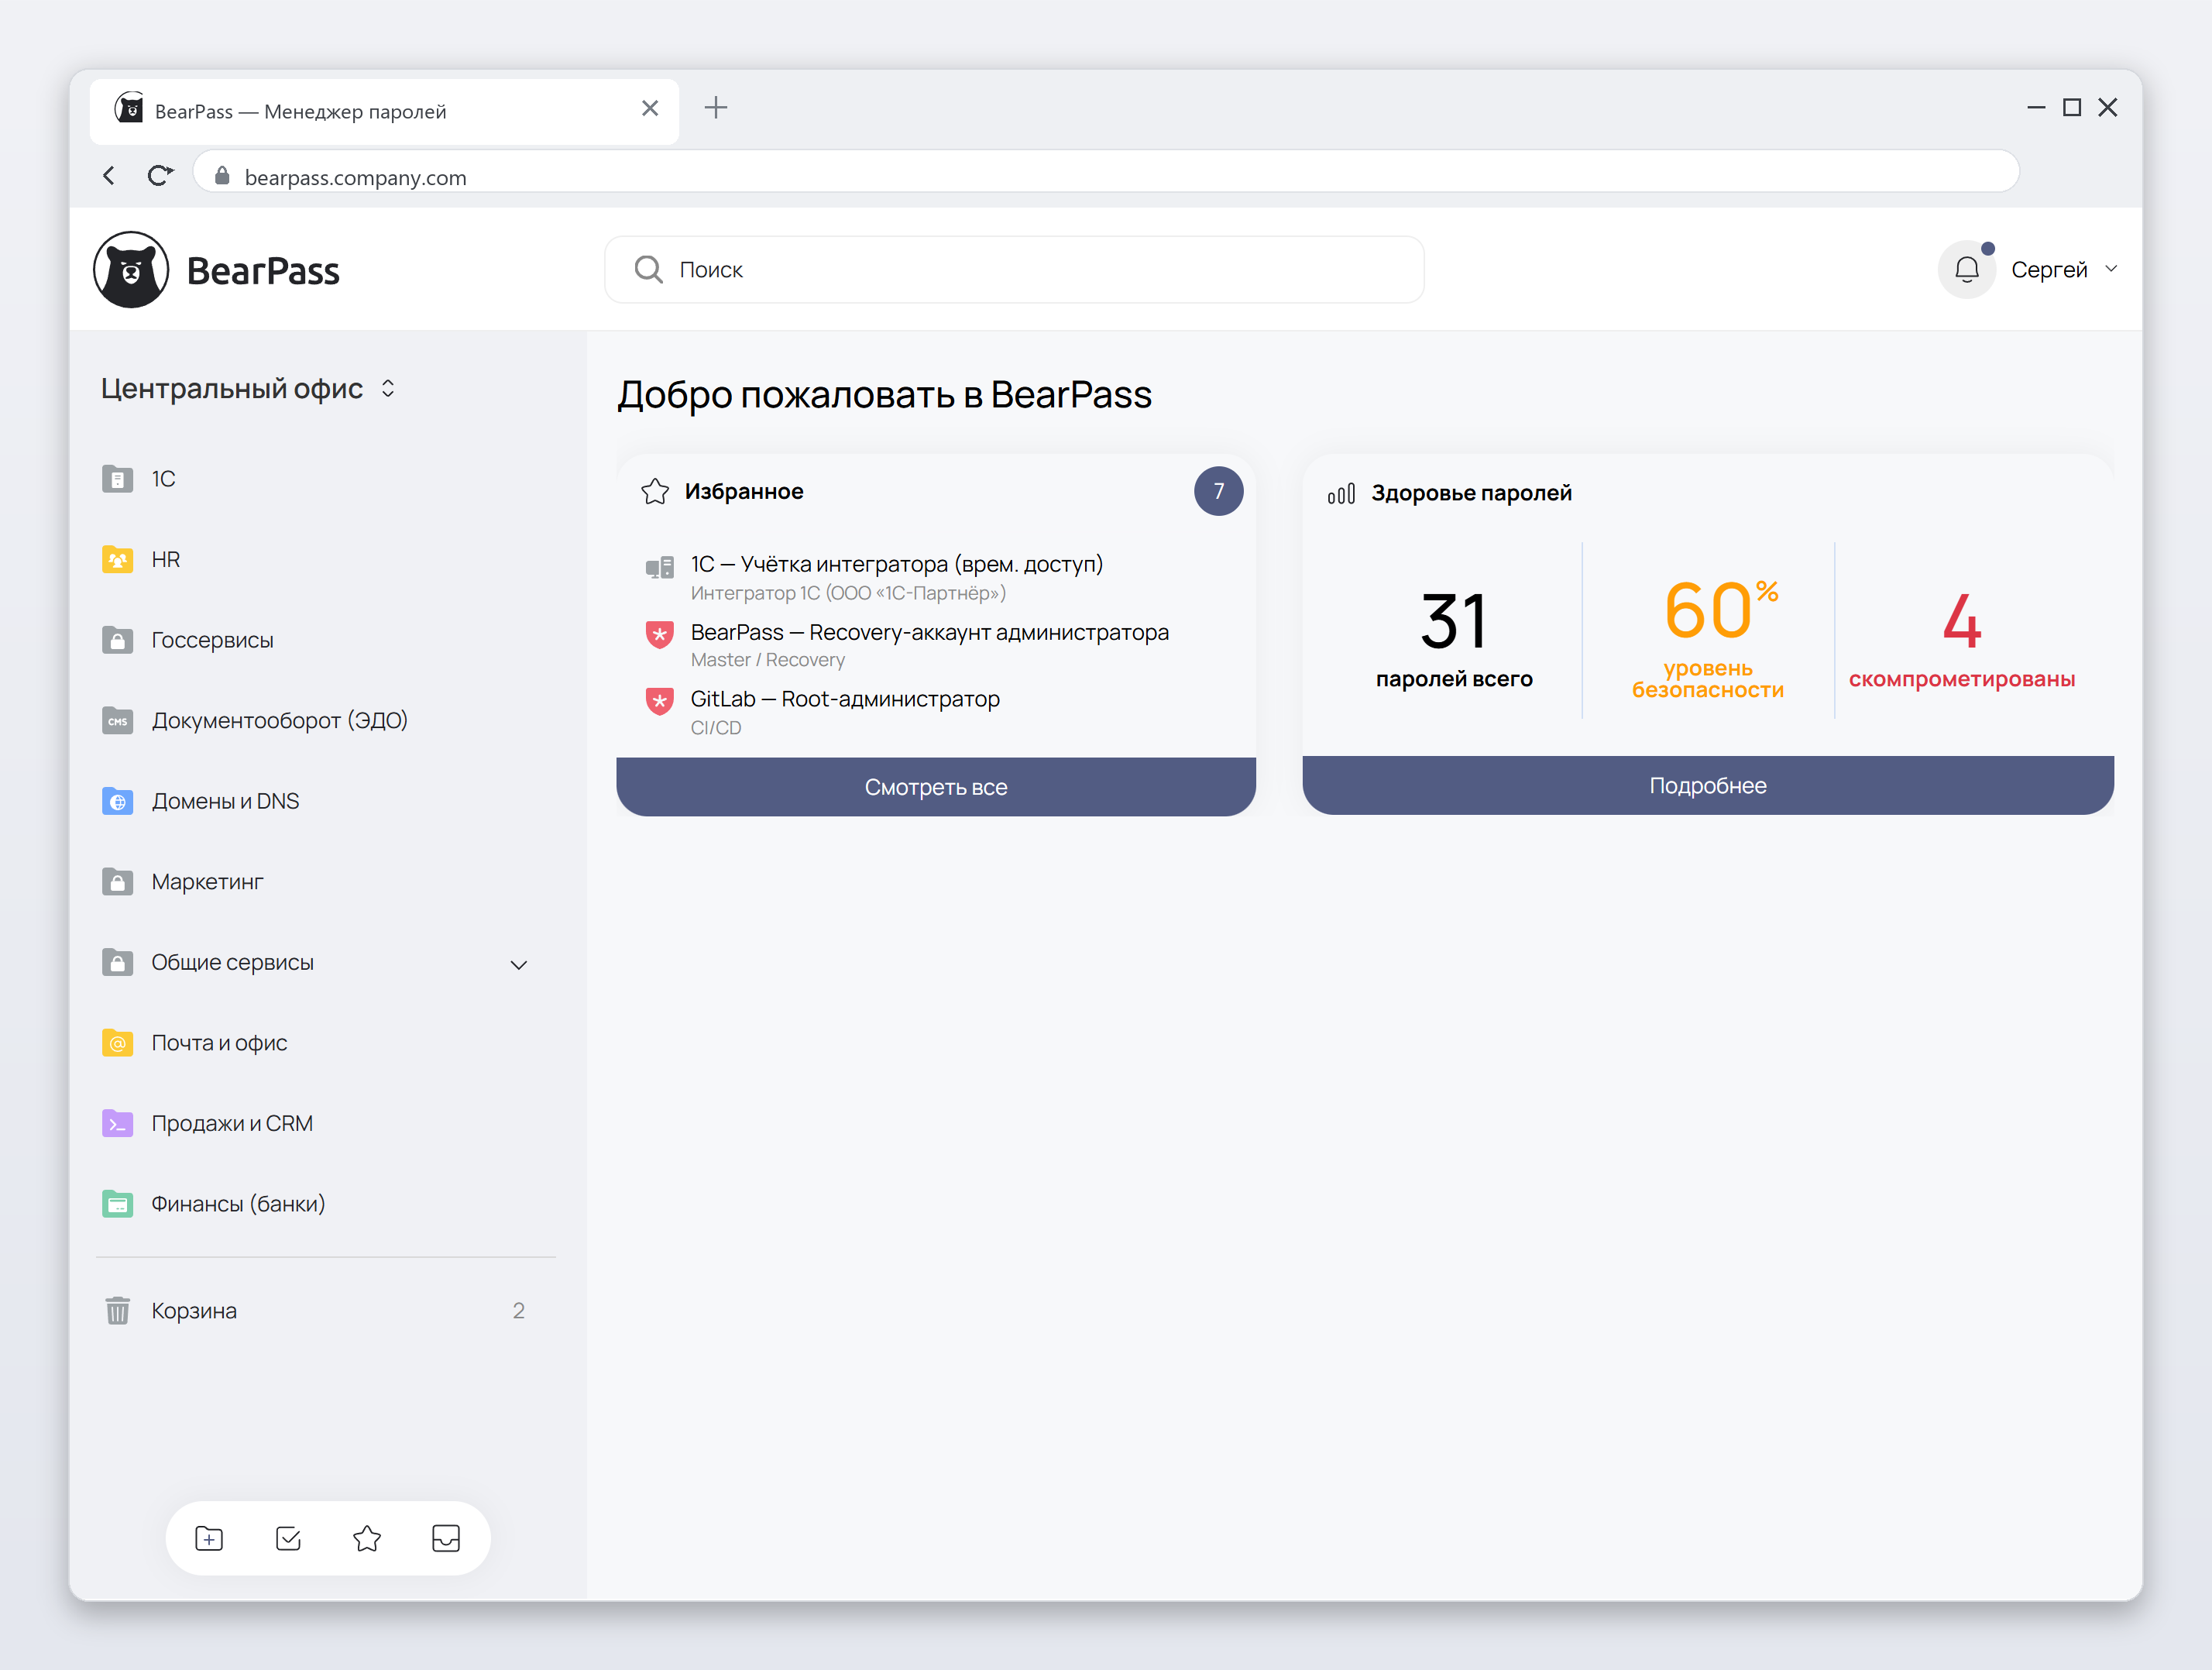Viewport: 2212px width, 1670px height.
Task: Click the favorites count badge 7
Action: click(x=1218, y=491)
